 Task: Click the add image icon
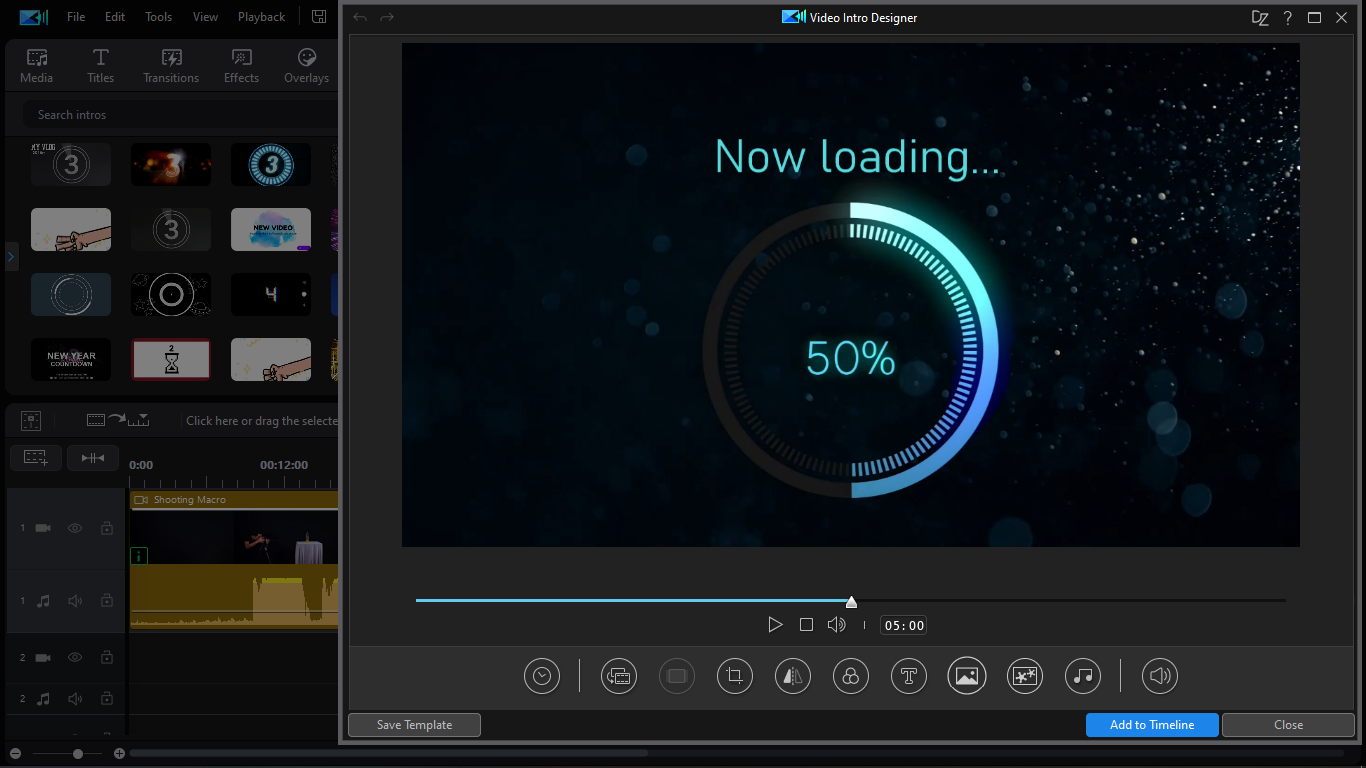click(x=967, y=676)
